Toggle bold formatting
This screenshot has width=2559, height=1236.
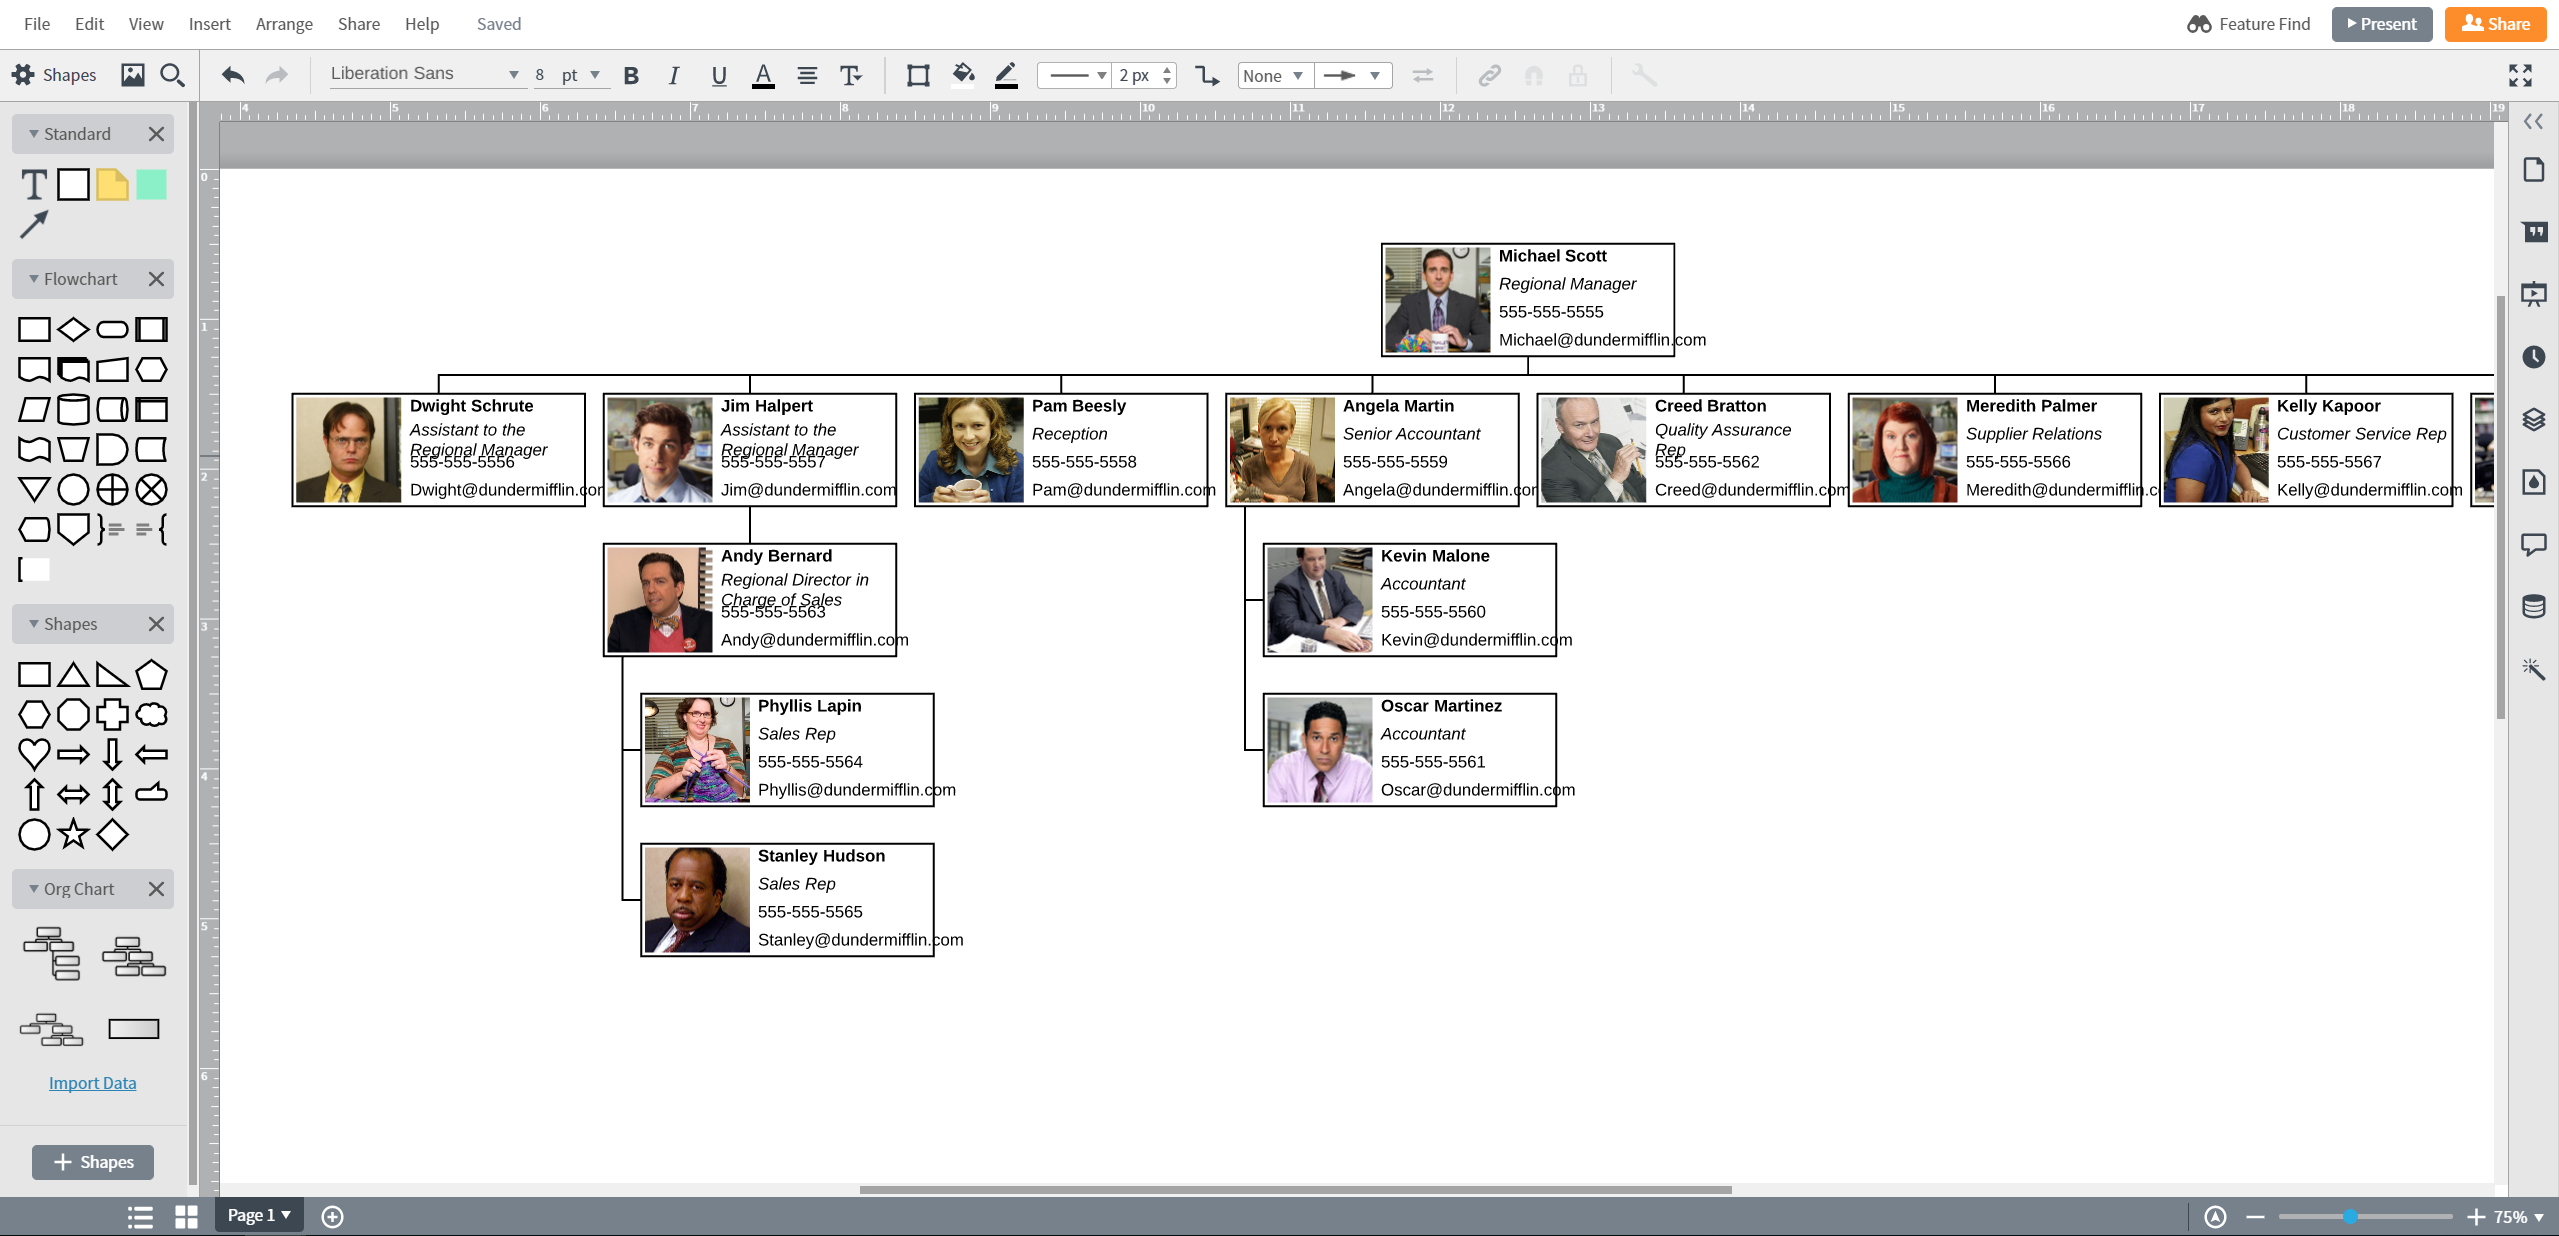631,75
